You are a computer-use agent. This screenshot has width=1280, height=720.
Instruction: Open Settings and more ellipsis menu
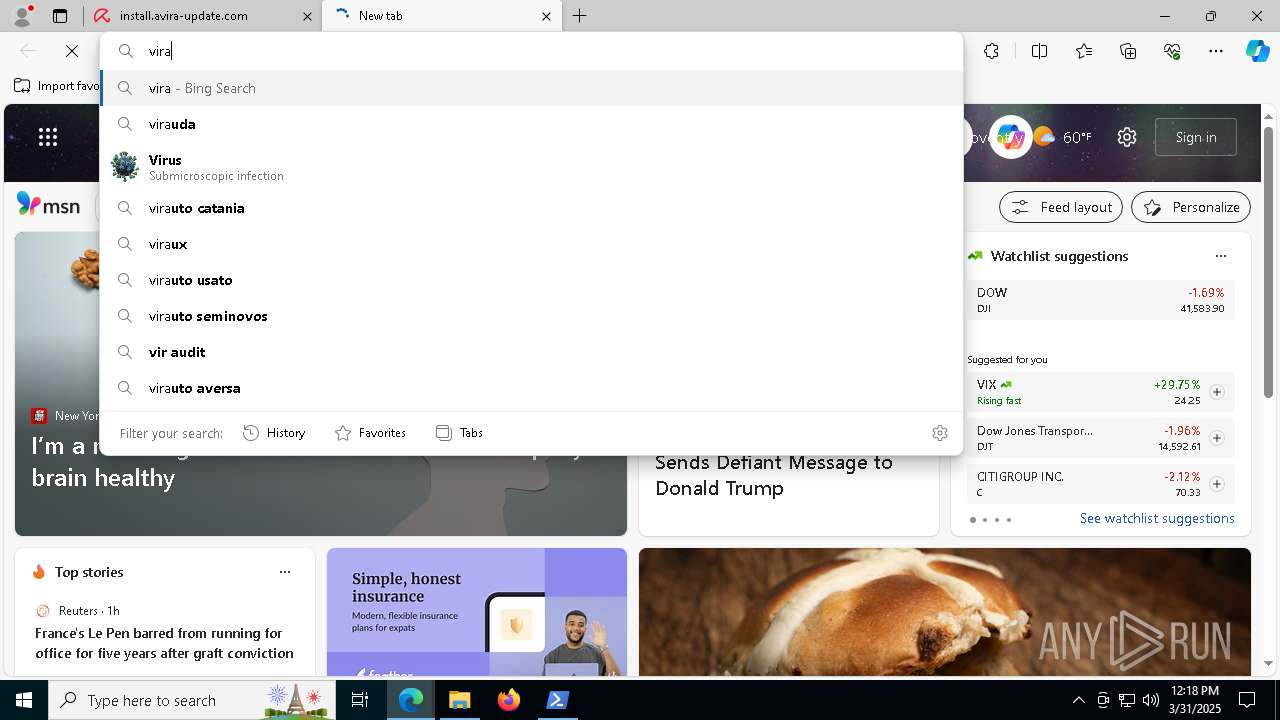(1216, 51)
